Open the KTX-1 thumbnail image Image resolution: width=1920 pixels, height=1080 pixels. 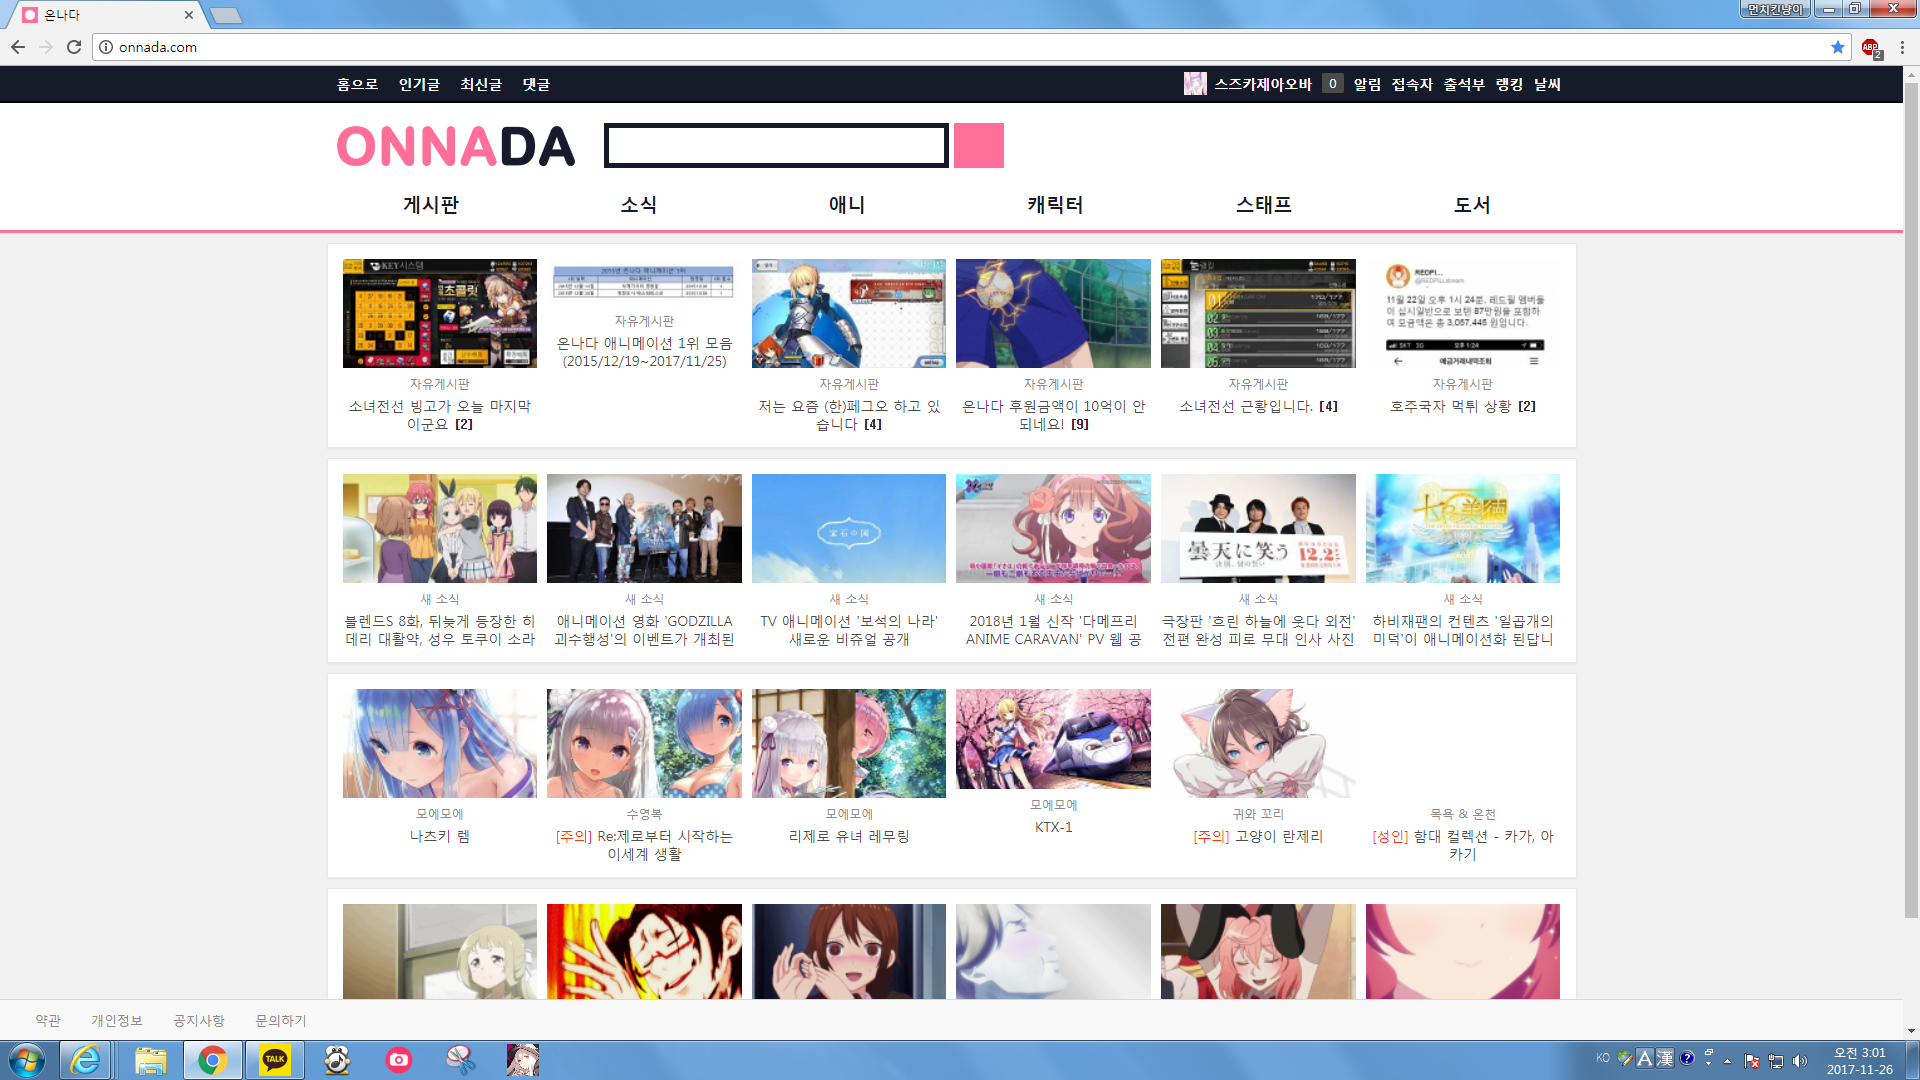1053,739
